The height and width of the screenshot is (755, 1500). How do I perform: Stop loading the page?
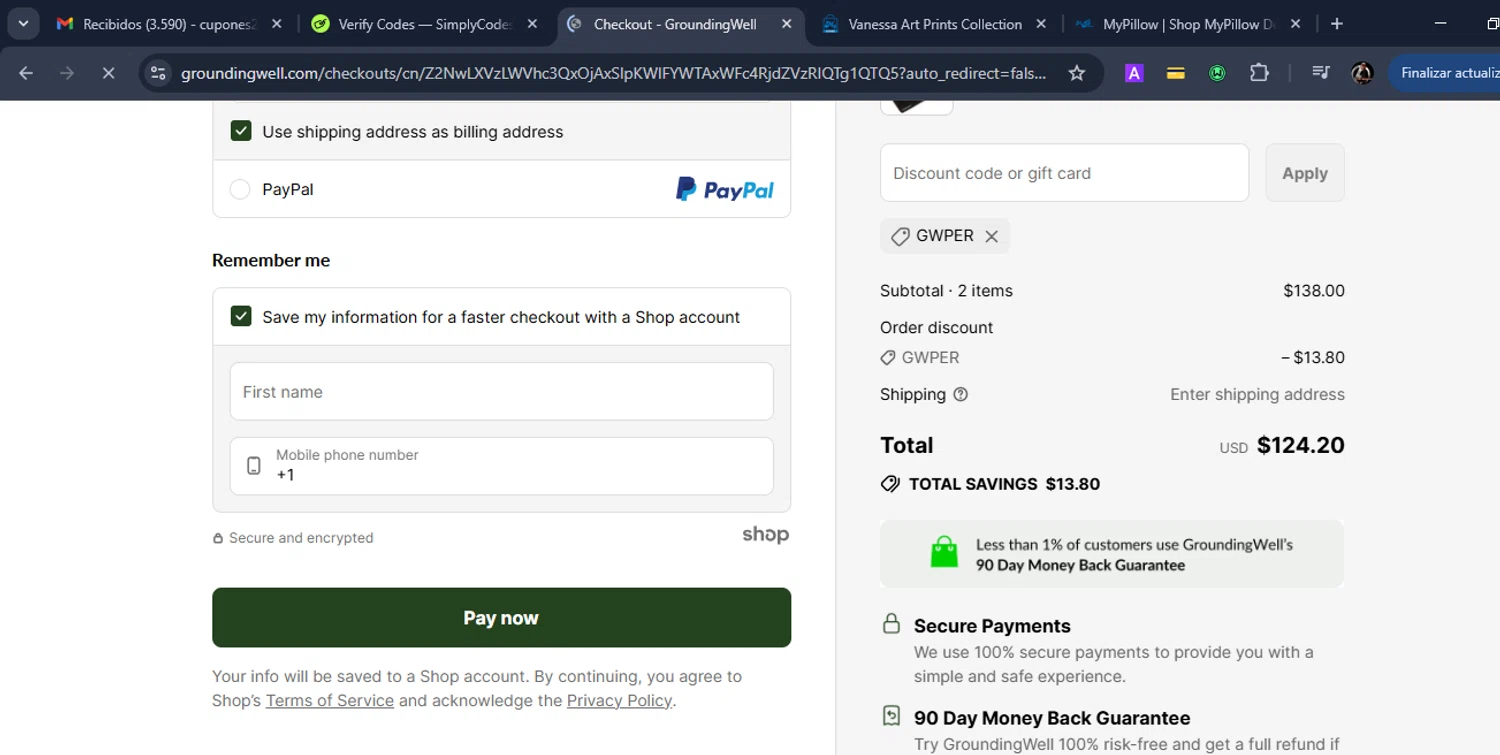coord(108,73)
